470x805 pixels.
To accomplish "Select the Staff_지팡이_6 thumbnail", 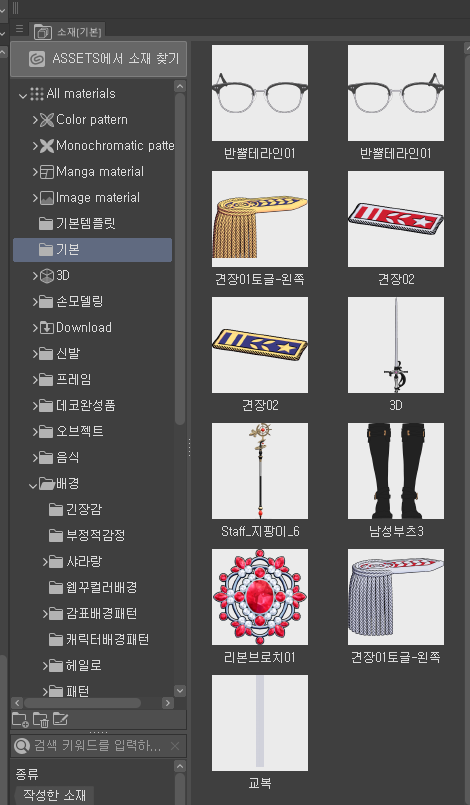I will pyautogui.click(x=260, y=471).
